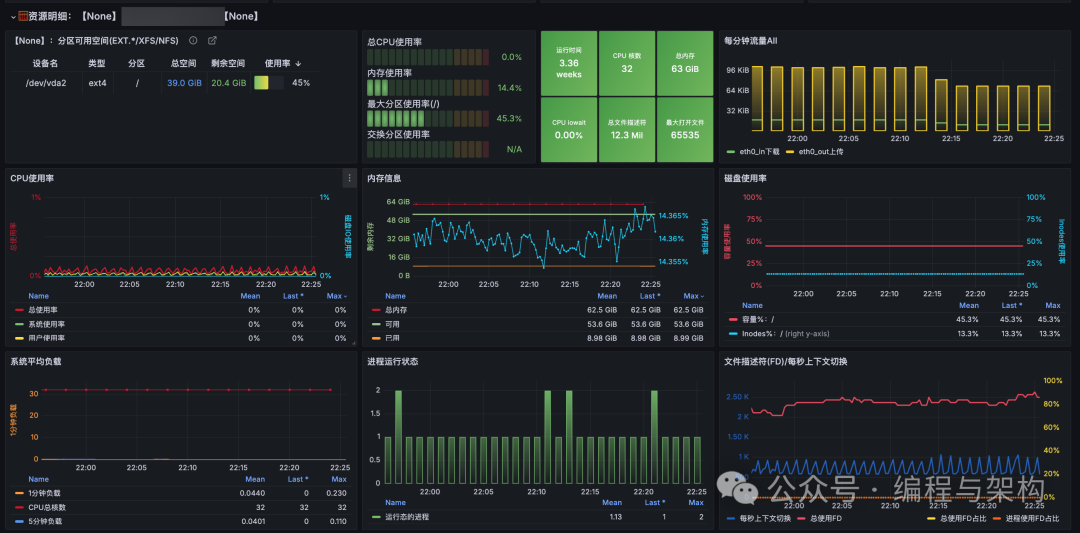Sort the partition table by 设备名

click(45, 63)
